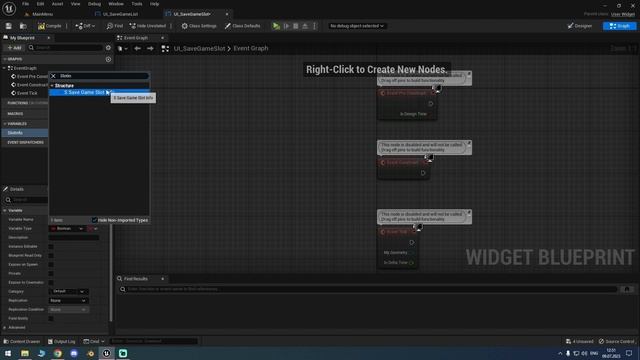The height and width of the screenshot is (360, 640).
Task: Click the variable Description field
Action: pyautogui.click(x=74, y=238)
